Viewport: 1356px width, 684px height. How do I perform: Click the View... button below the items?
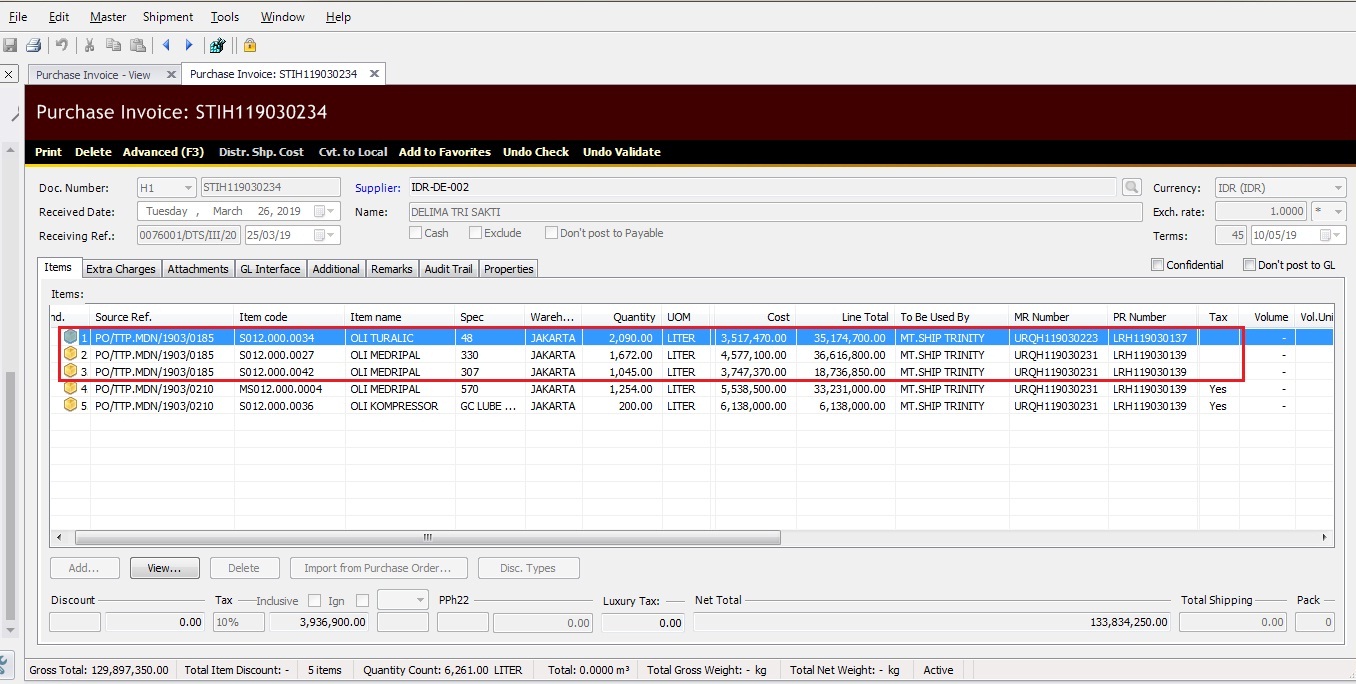click(164, 568)
